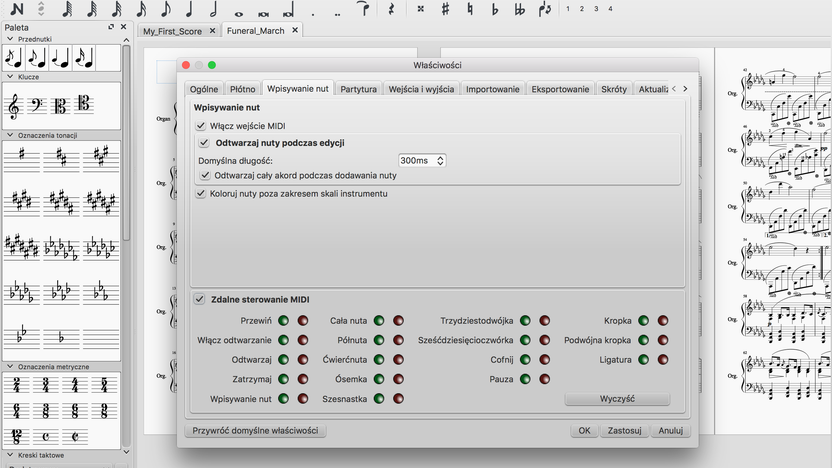Collapse the Oznaczenia tonacji palette section
Screen dimensions: 832x468
pos(10,135)
